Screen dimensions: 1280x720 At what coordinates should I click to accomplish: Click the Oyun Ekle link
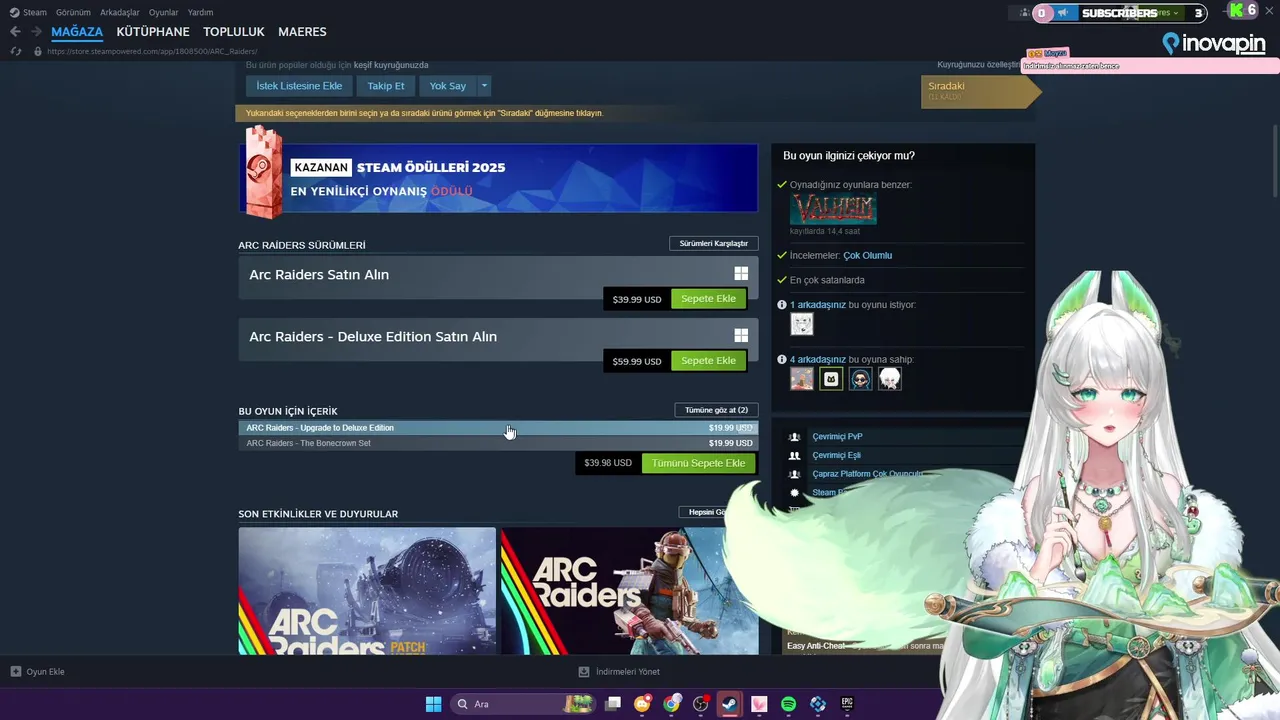click(x=45, y=672)
